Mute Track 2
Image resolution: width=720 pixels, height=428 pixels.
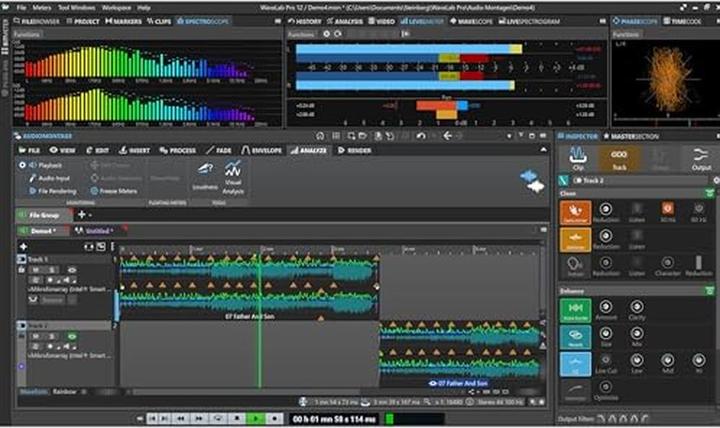pyautogui.click(x=35, y=336)
